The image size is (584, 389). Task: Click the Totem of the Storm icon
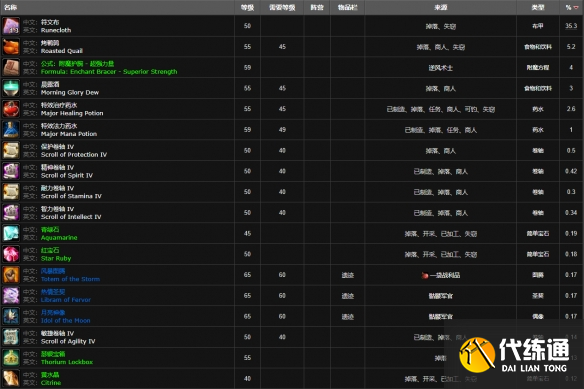11,275
